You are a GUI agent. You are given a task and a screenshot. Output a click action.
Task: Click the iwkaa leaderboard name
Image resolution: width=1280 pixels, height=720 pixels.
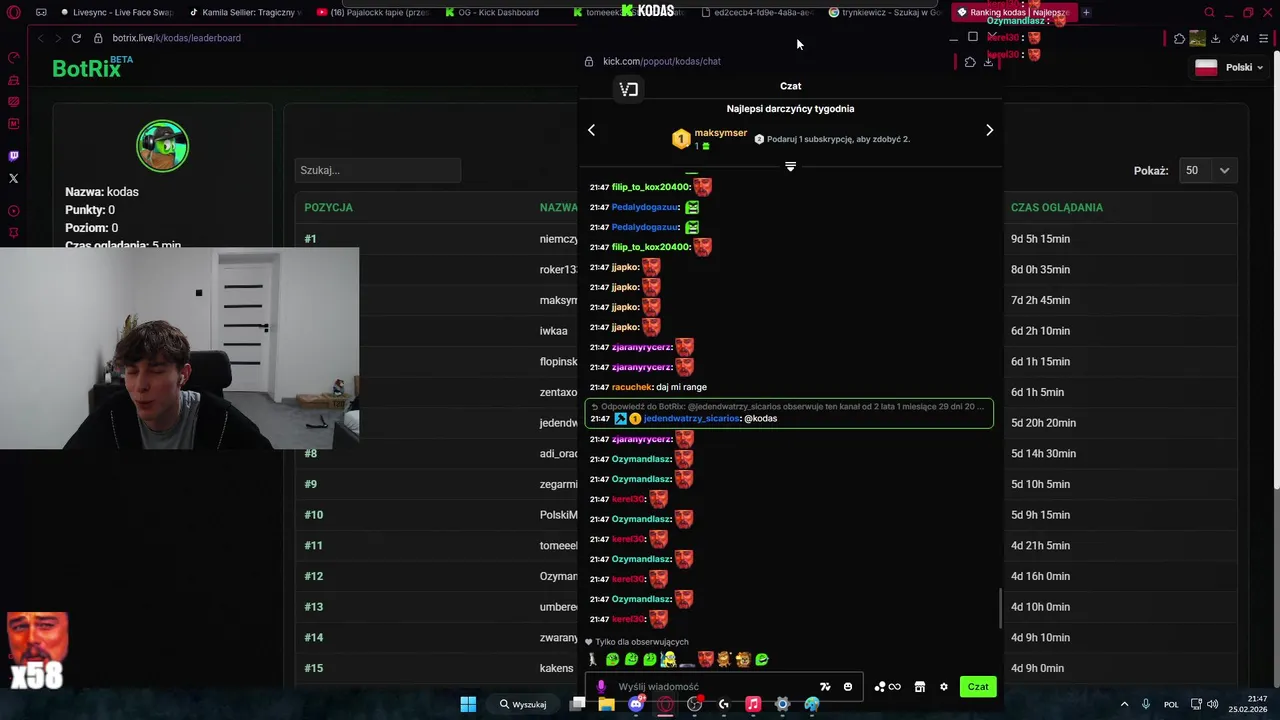pos(553,331)
